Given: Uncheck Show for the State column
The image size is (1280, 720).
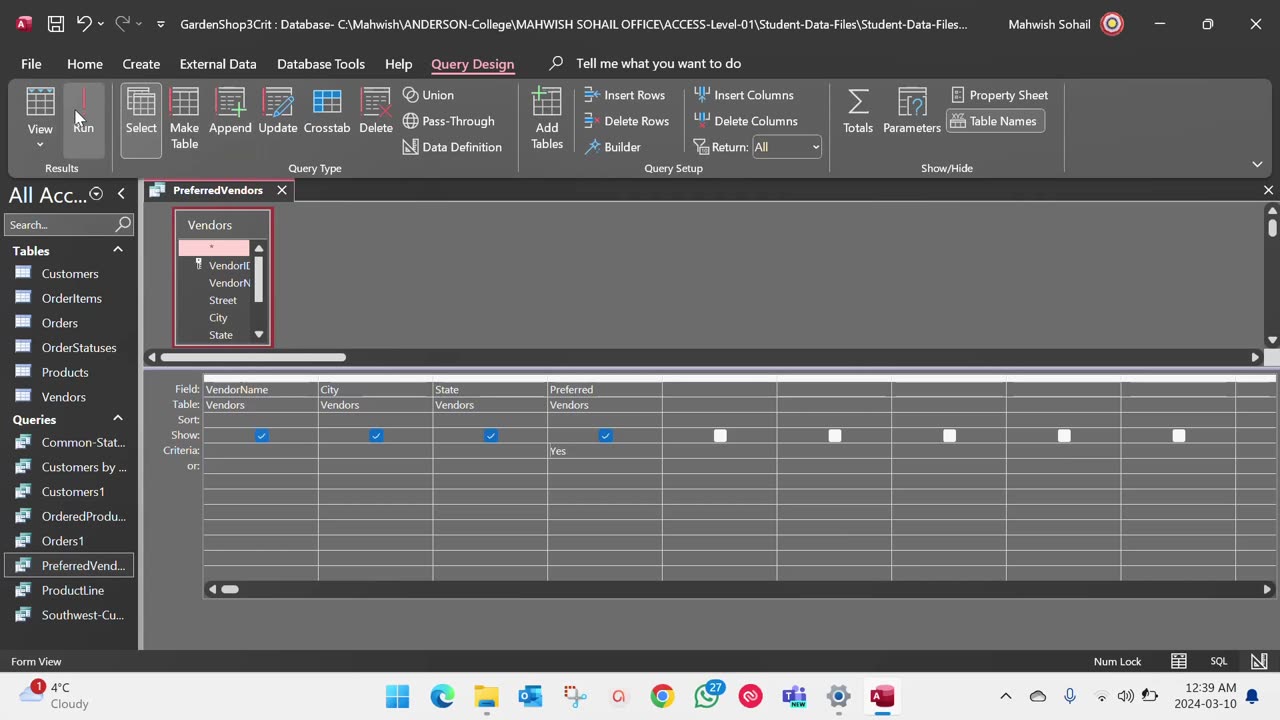Looking at the screenshot, I should pyautogui.click(x=490, y=435).
